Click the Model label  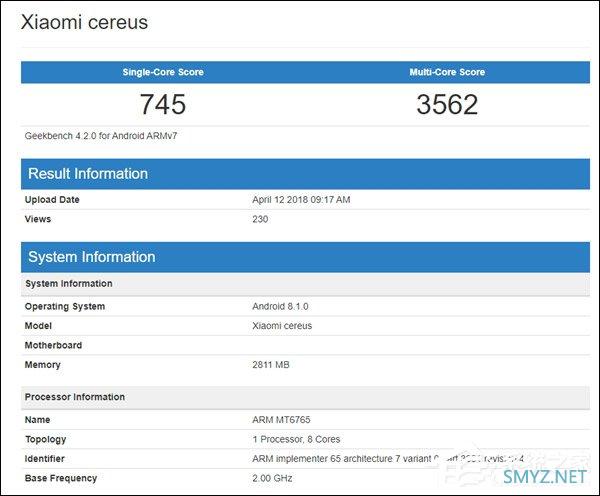coord(38,326)
